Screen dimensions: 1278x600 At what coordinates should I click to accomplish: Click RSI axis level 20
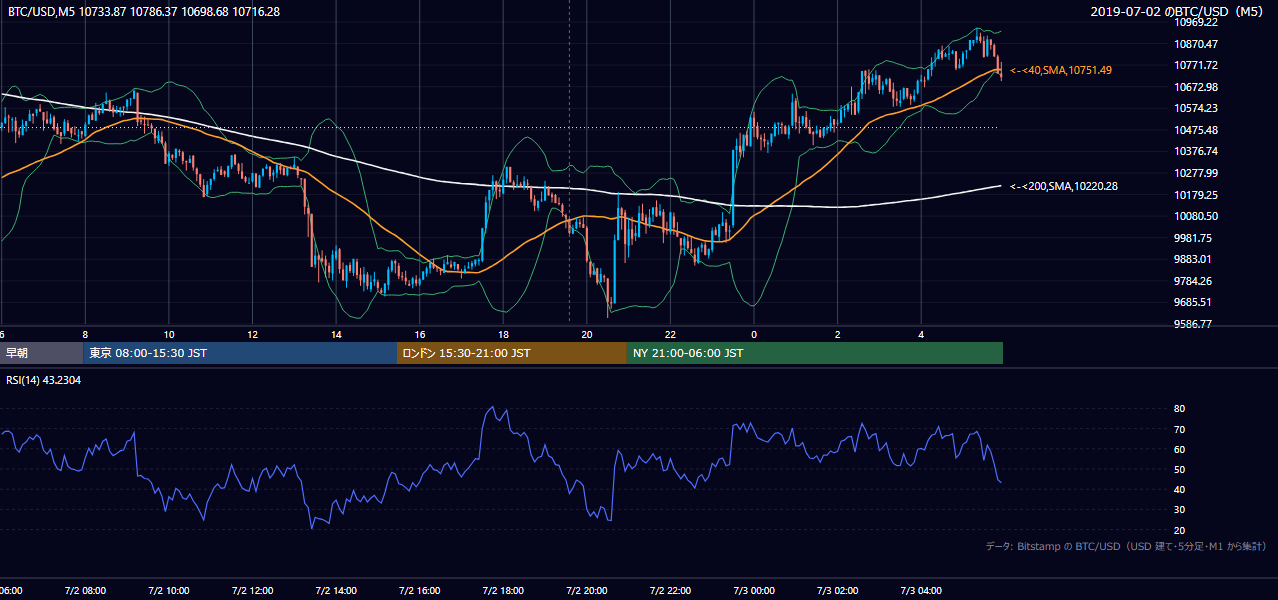(1179, 530)
